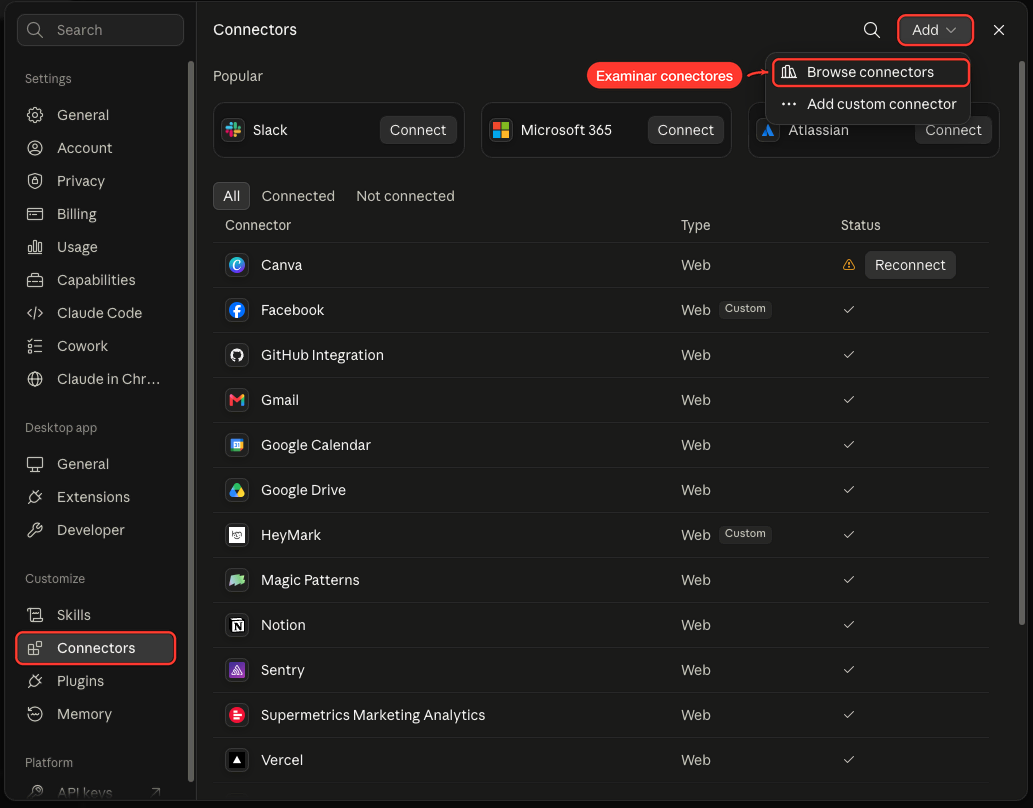This screenshot has width=1033, height=808.
Task: Click the Custom badge on Facebook row
Action: (745, 308)
